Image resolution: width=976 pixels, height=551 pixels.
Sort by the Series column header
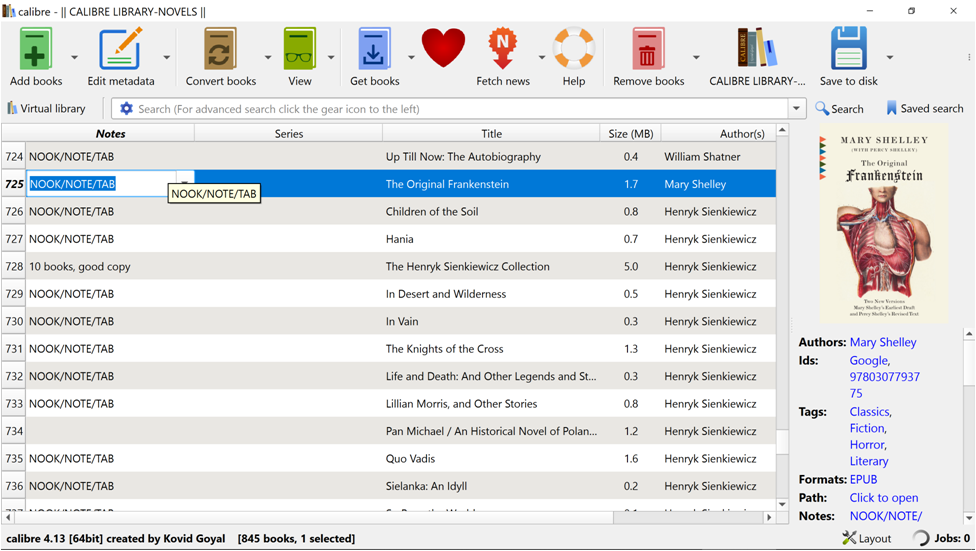289,133
